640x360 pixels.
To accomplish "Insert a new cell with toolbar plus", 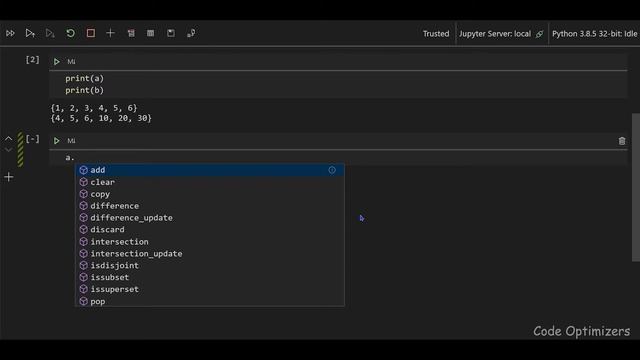I will pos(110,33).
